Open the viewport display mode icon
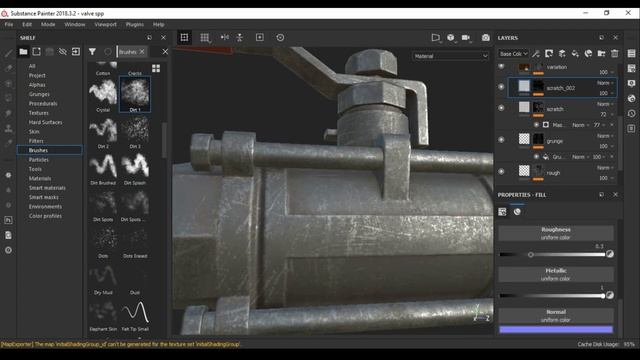The height and width of the screenshot is (360, 640). click(436, 38)
